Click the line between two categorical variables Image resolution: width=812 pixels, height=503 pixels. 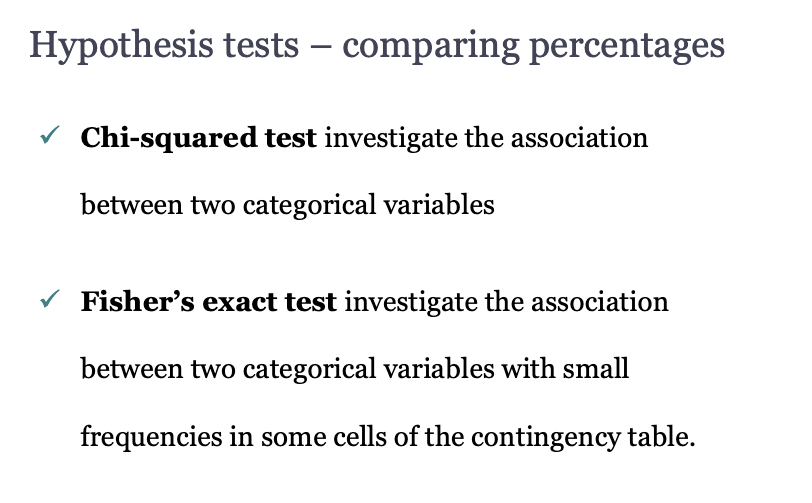pos(287,205)
